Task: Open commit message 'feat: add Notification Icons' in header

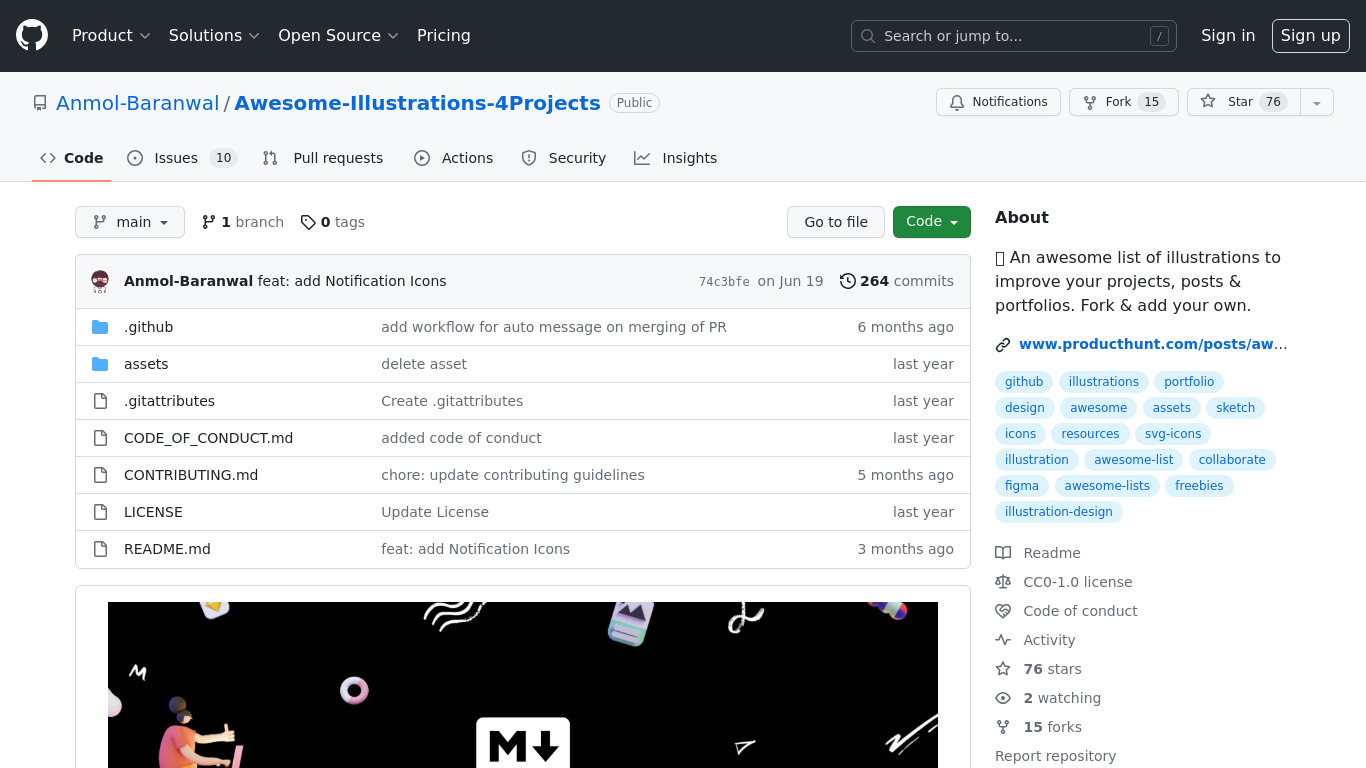Action: [x=352, y=281]
